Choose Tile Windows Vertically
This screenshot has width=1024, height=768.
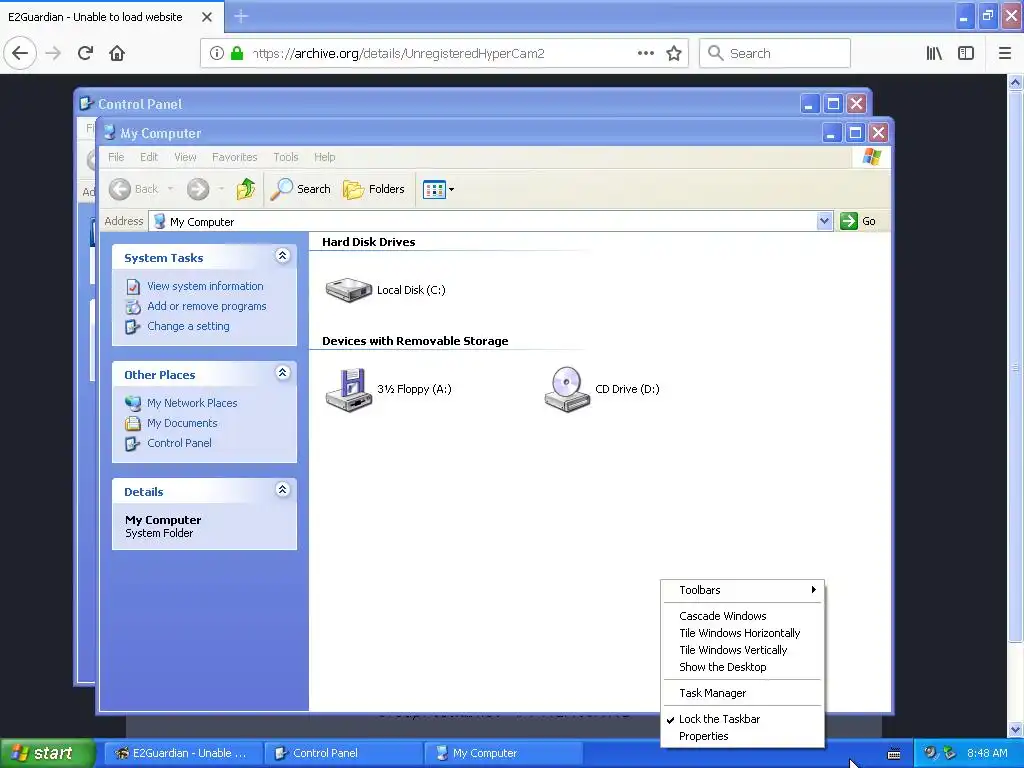(743, 650)
